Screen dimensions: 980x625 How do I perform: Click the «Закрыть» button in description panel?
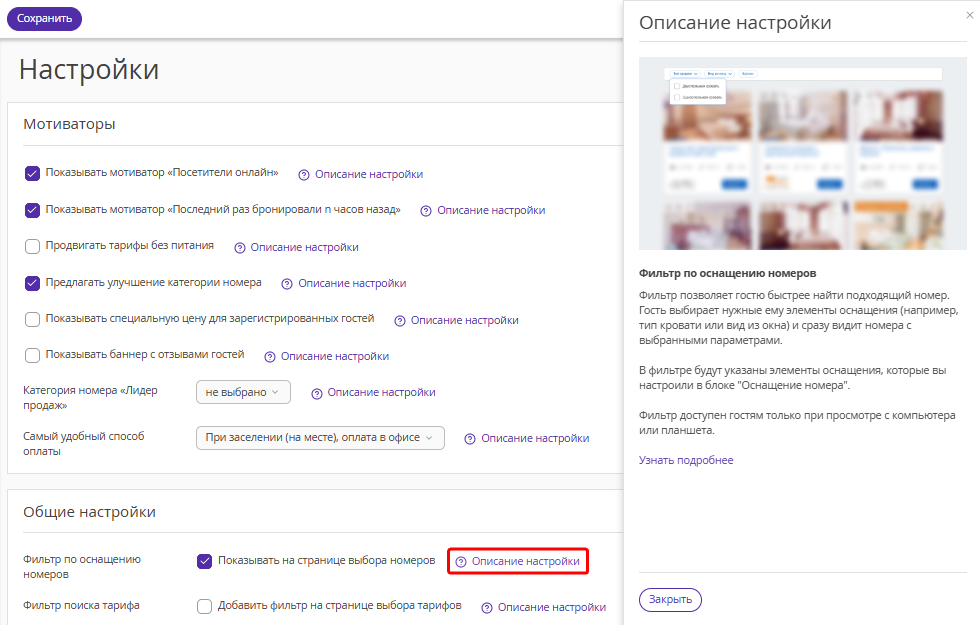click(670, 599)
